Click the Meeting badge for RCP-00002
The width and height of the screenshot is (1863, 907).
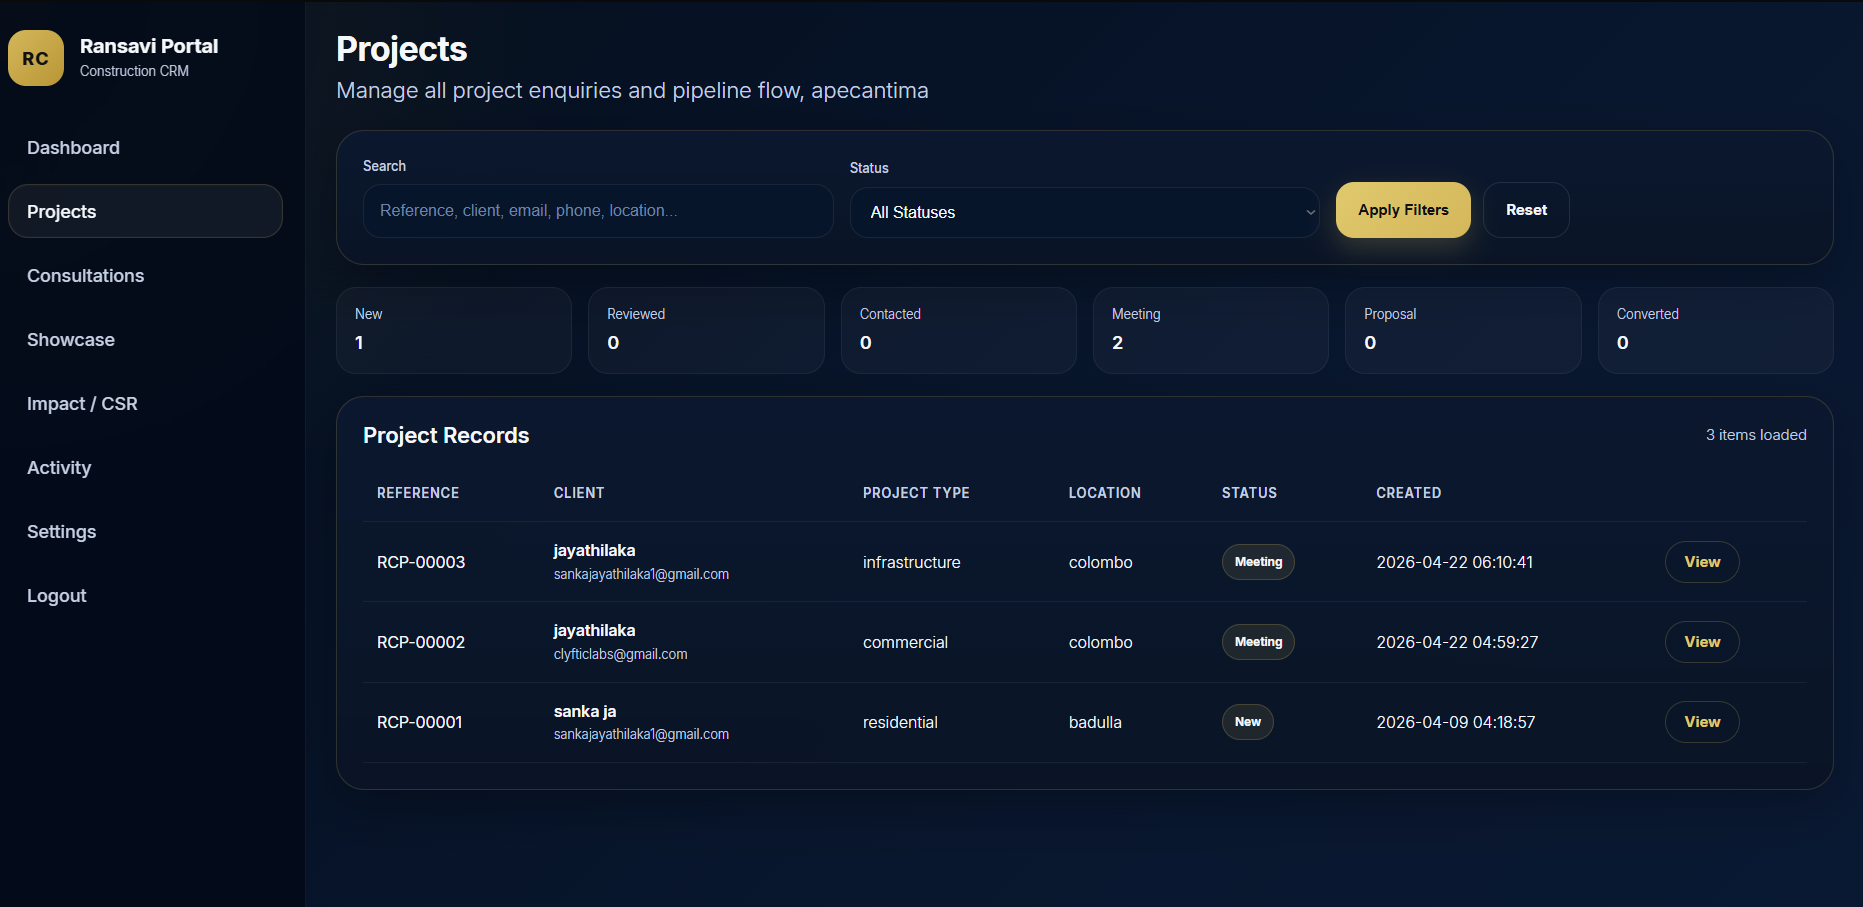[x=1258, y=642]
